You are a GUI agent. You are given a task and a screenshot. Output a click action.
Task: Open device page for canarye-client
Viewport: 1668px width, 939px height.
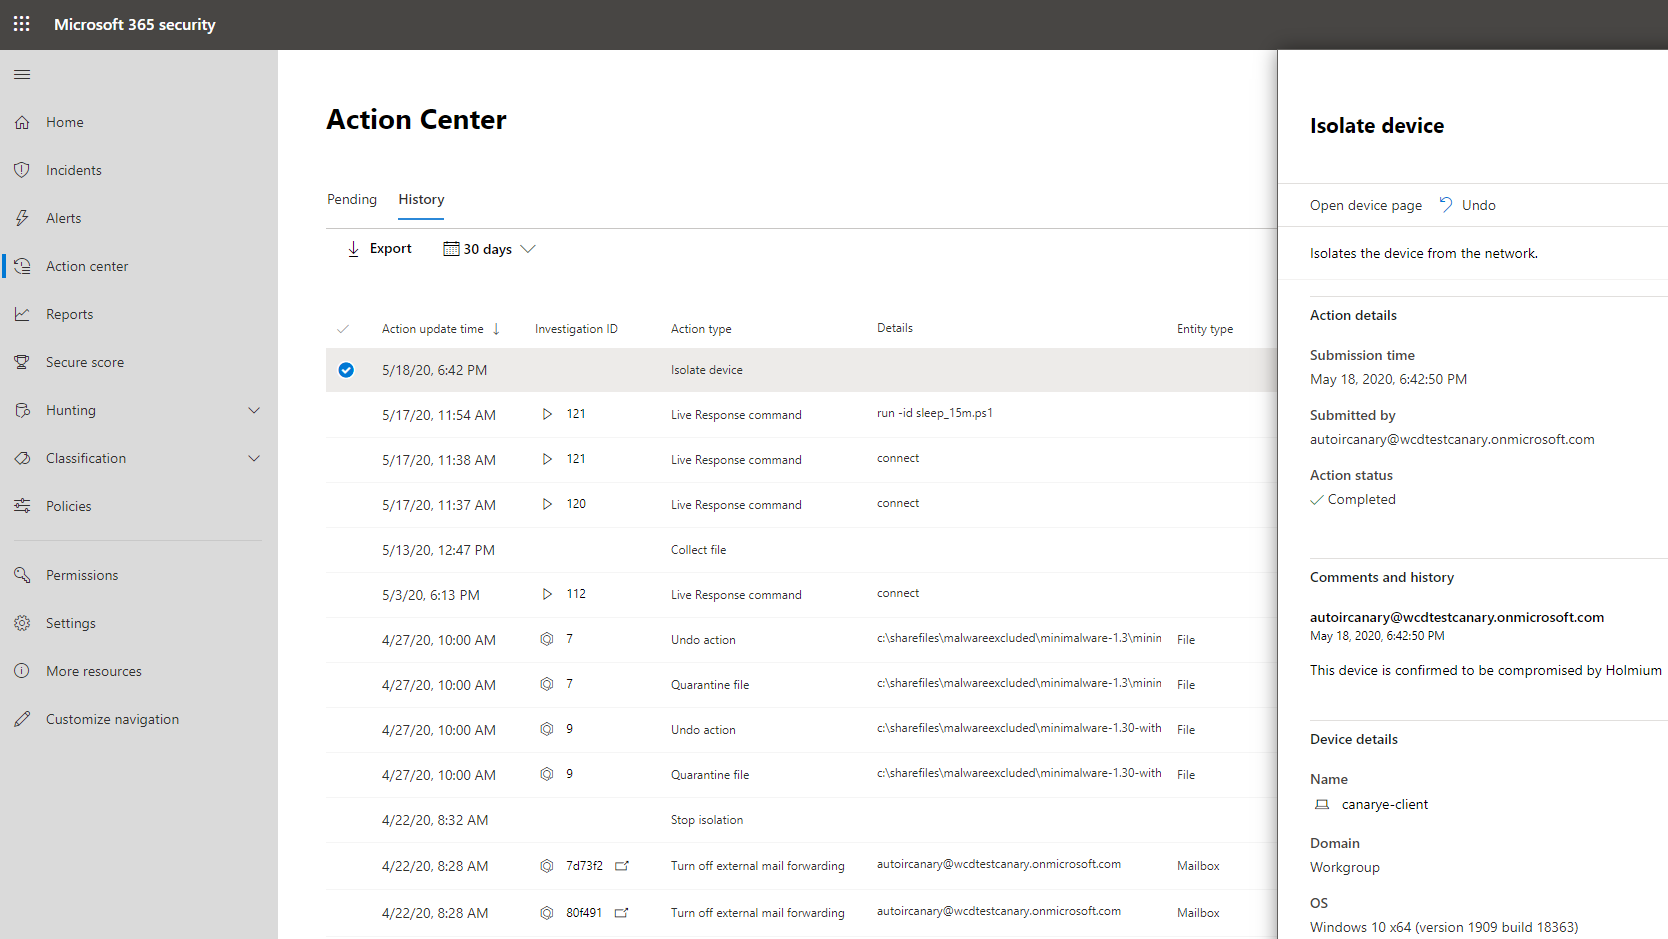point(1366,204)
